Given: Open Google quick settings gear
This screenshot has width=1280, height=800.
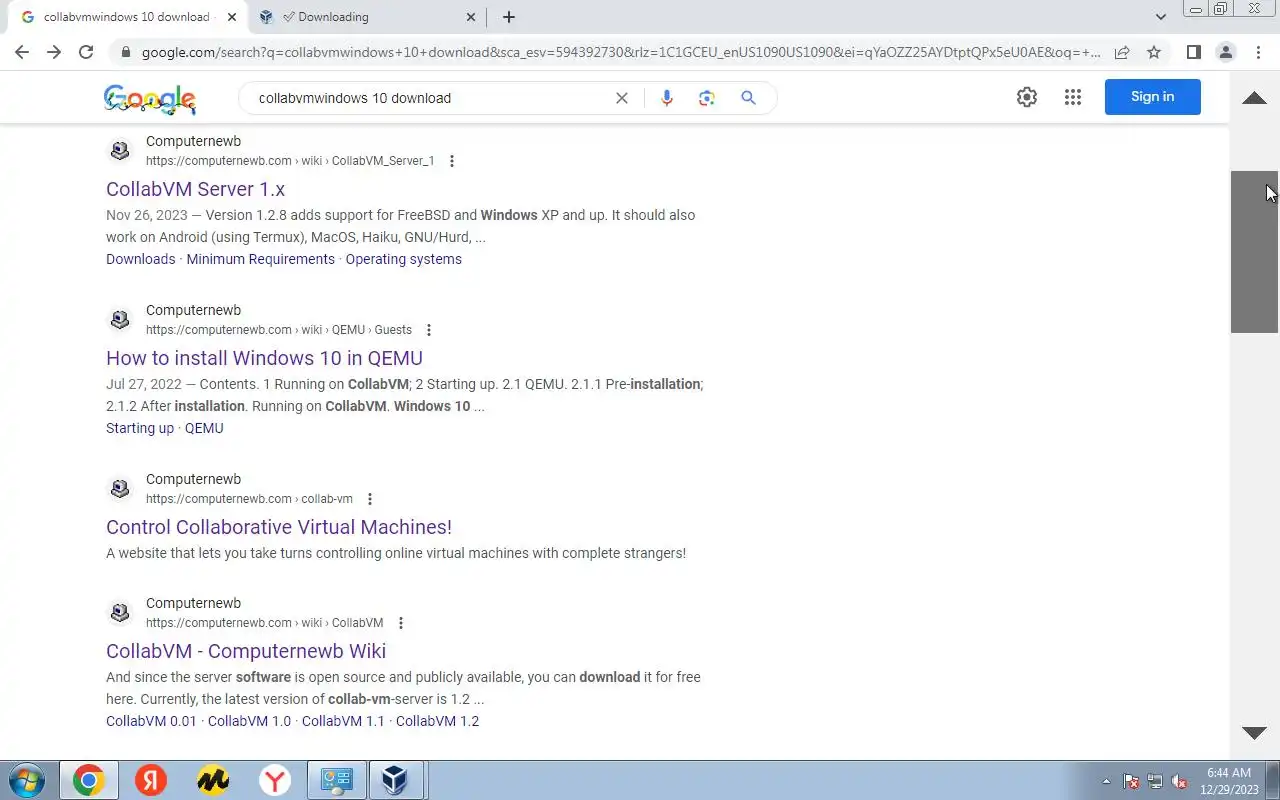Looking at the screenshot, I should [1027, 97].
